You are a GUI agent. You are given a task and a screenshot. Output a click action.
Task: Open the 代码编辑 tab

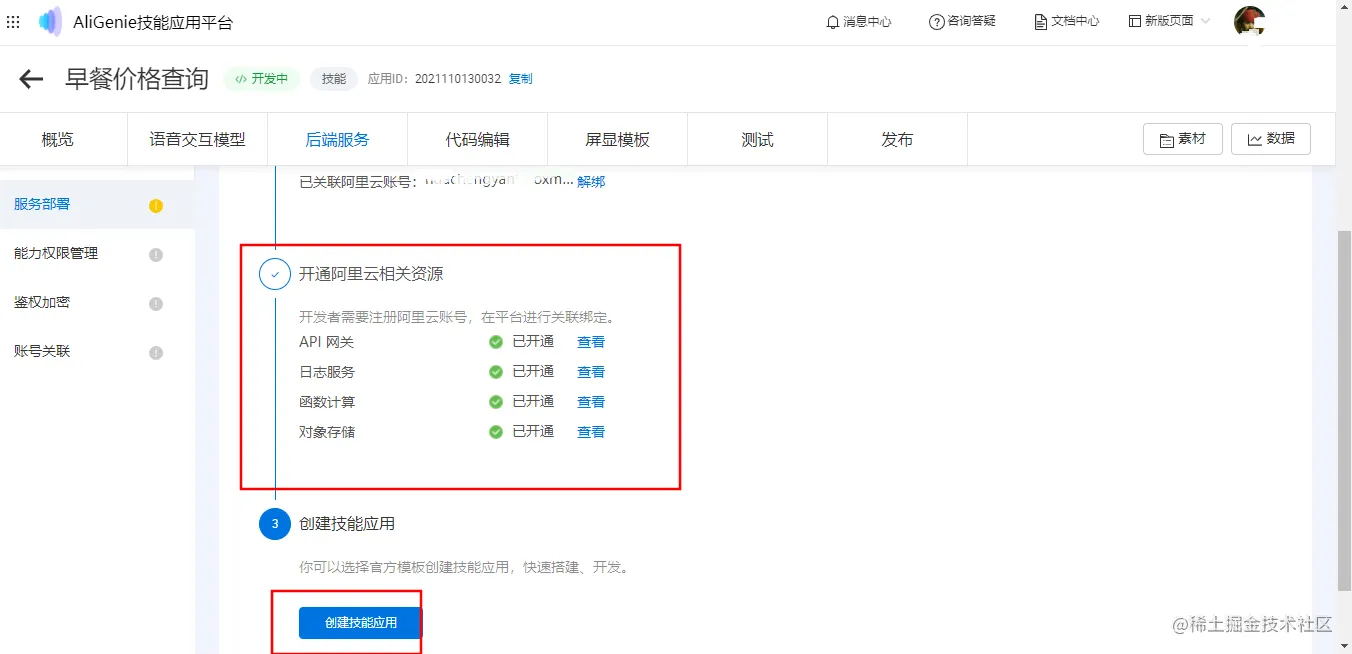(477, 140)
